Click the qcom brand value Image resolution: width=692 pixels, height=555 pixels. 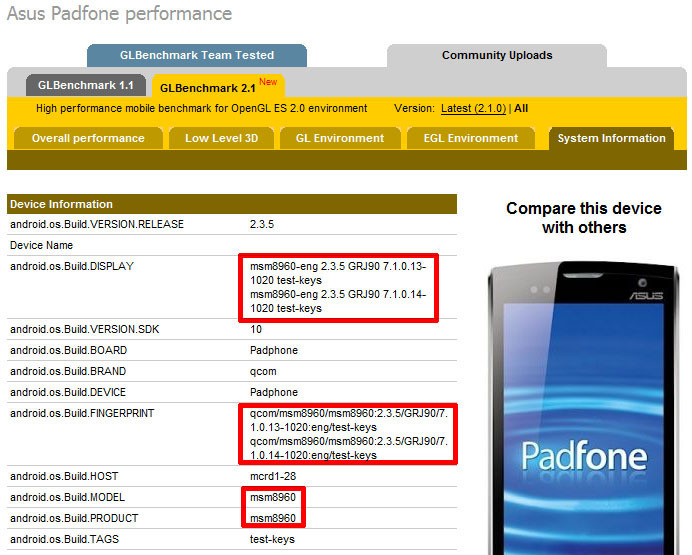(263, 372)
